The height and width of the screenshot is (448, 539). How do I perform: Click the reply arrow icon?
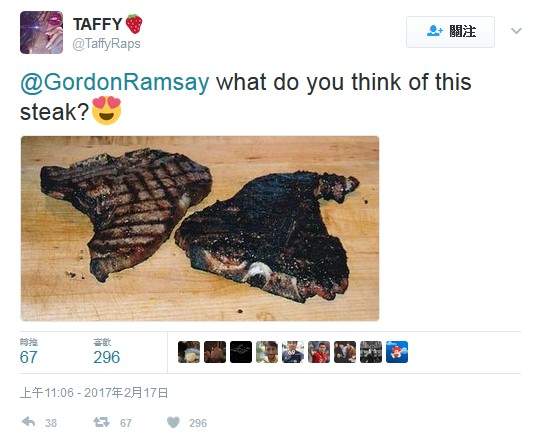(29, 422)
